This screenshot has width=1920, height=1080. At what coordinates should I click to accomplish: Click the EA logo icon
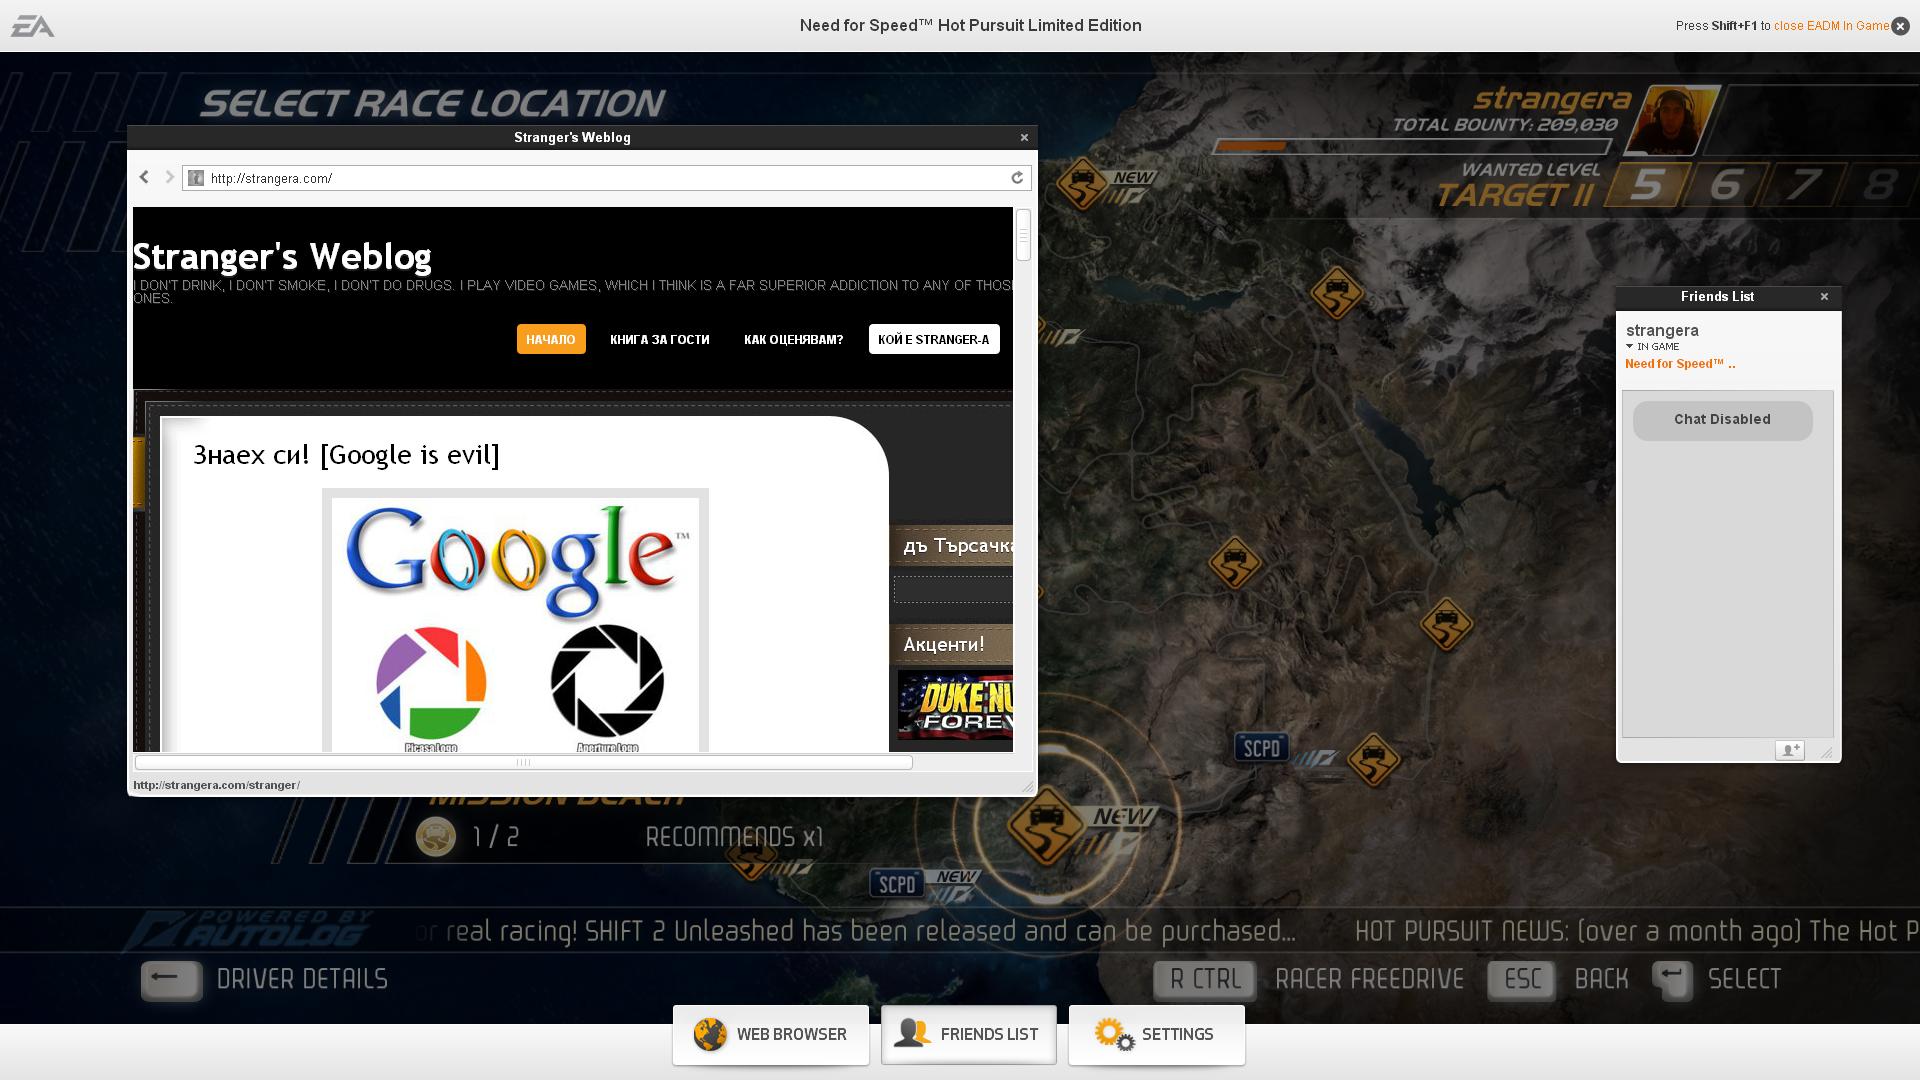32,26
